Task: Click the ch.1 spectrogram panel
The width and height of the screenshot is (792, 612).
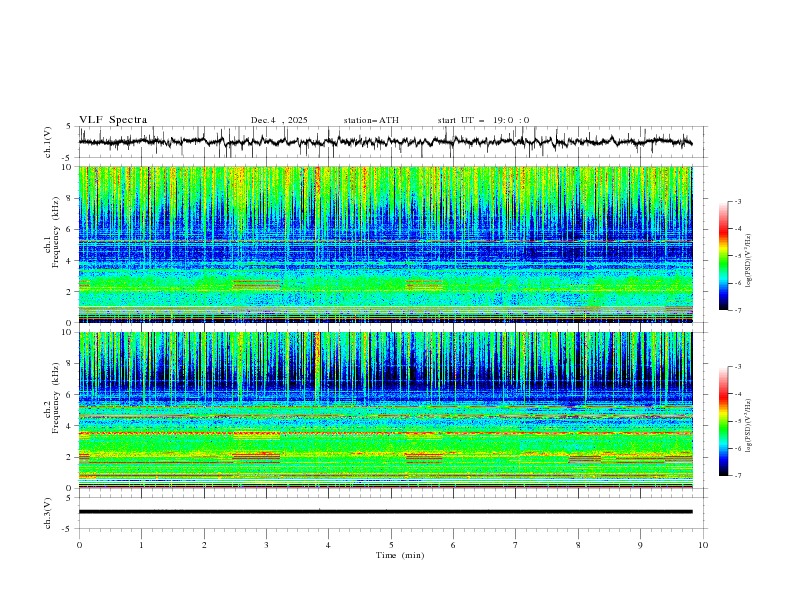Action: [x=385, y=244]
